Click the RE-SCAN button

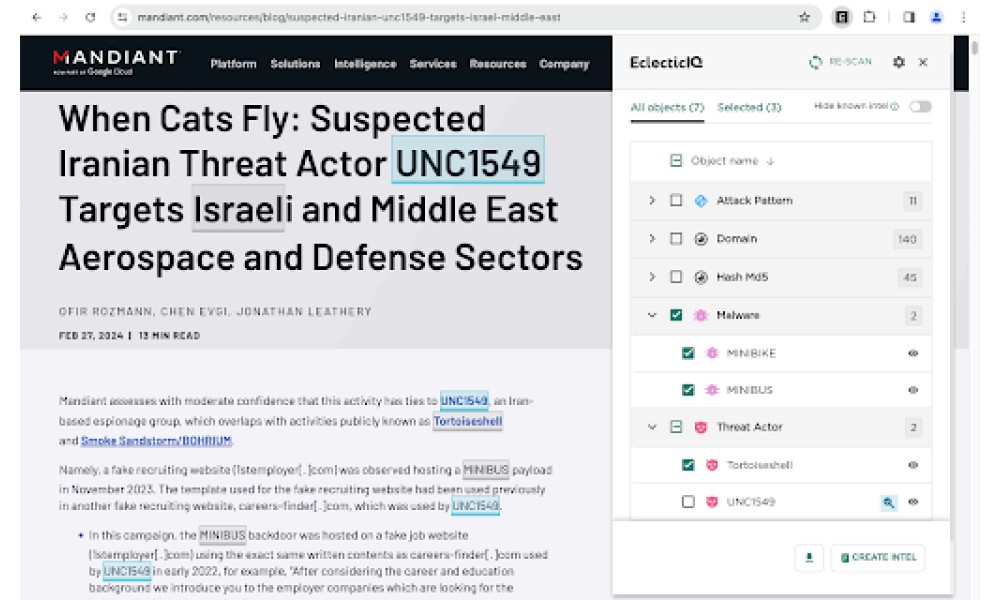(x=839, y=62)
